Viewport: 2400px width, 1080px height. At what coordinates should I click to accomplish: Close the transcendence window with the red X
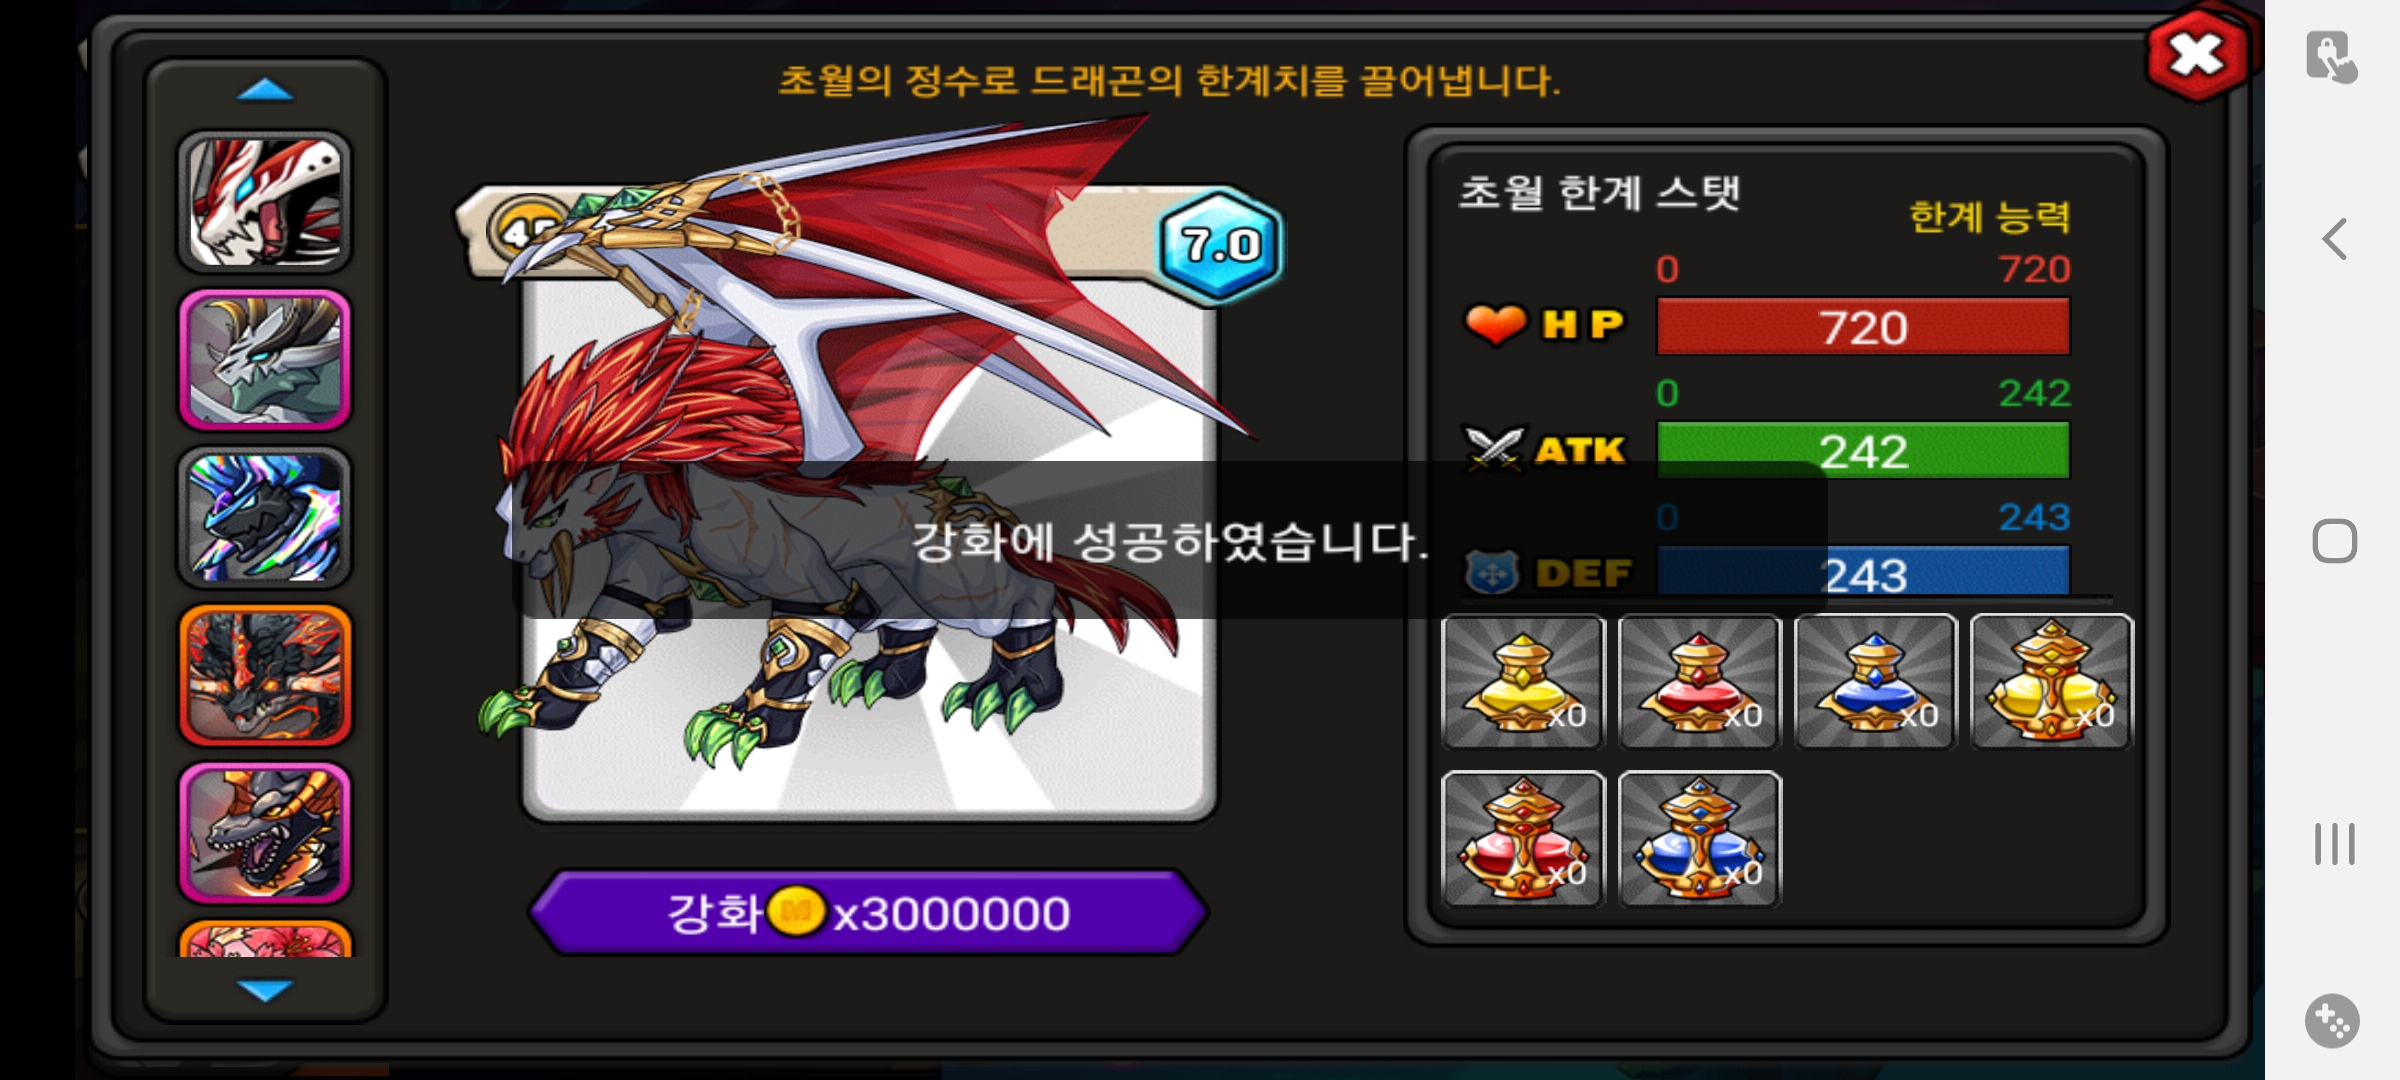(2197, 55)
